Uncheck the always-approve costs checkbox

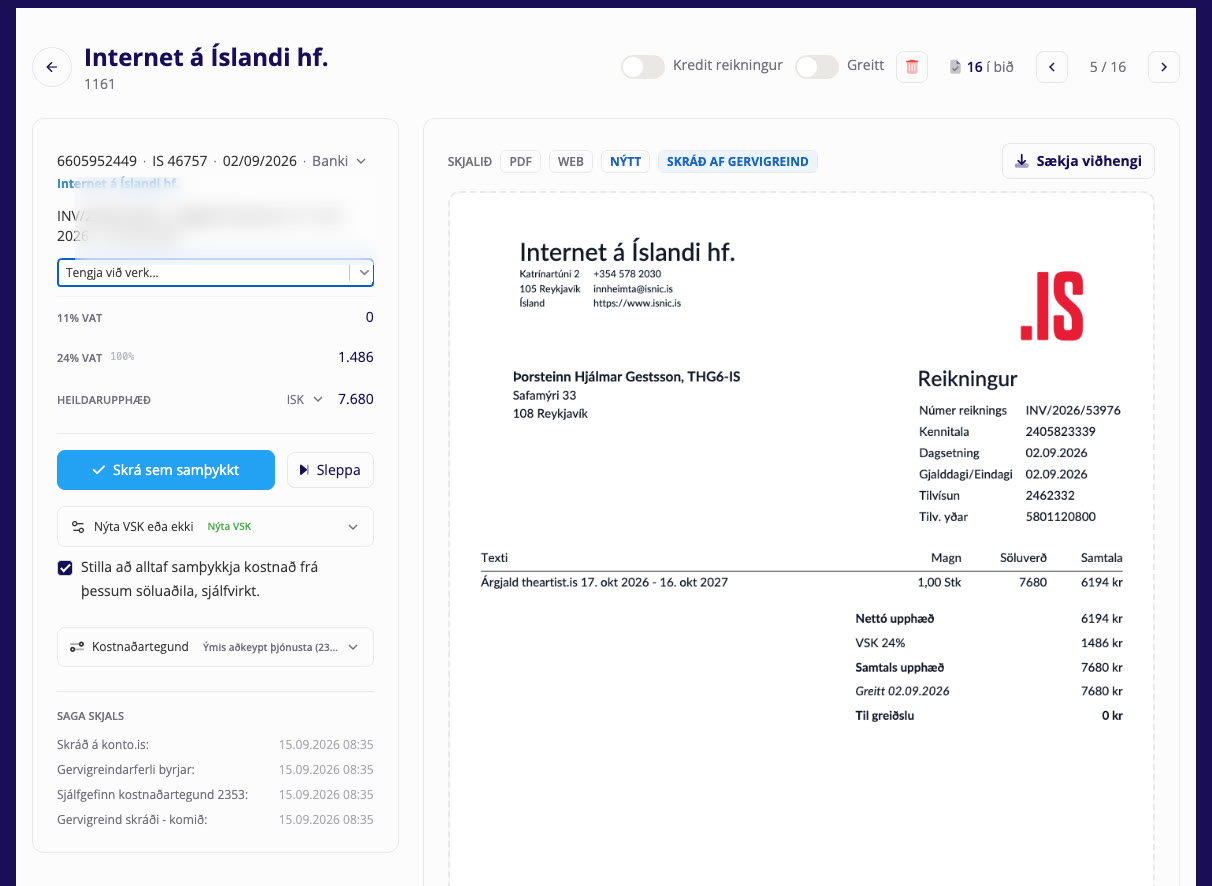[x=65, y=568]
